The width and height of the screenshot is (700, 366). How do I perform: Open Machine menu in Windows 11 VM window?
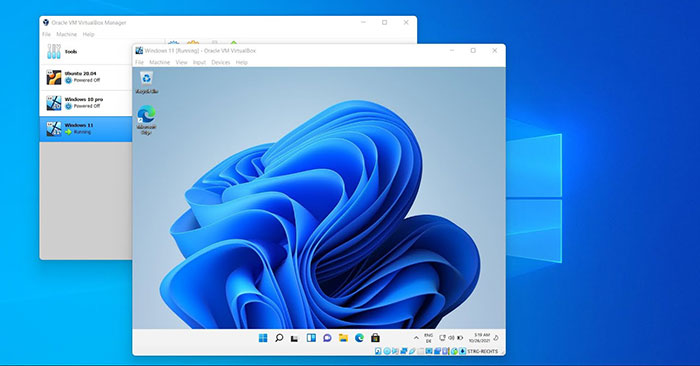point(159,62)
